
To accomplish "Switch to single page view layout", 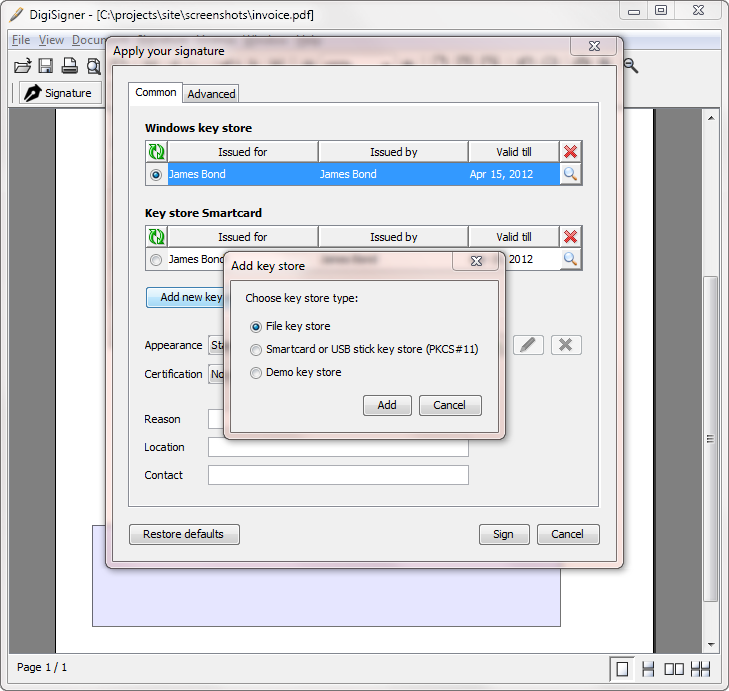I will (622, 670).
